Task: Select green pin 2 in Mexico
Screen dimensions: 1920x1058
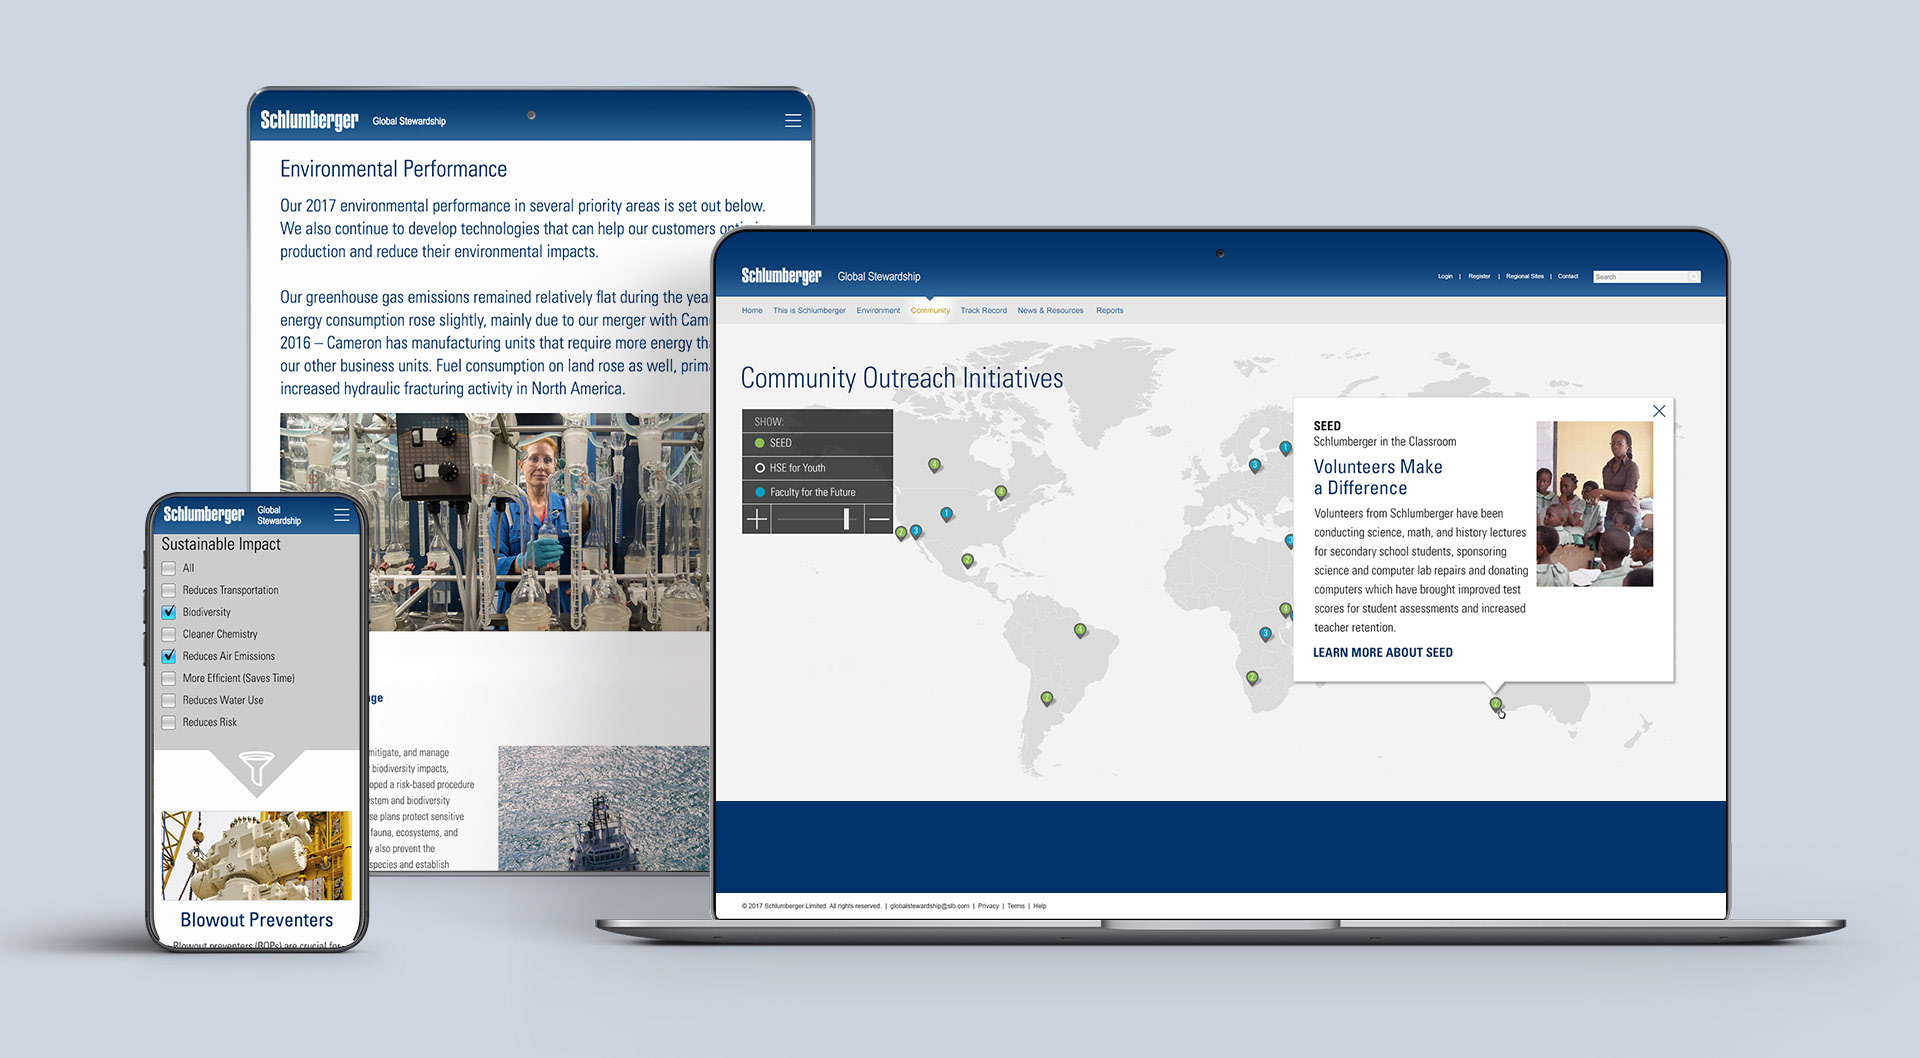Action: pyautogui.click(x=967, y=560)
